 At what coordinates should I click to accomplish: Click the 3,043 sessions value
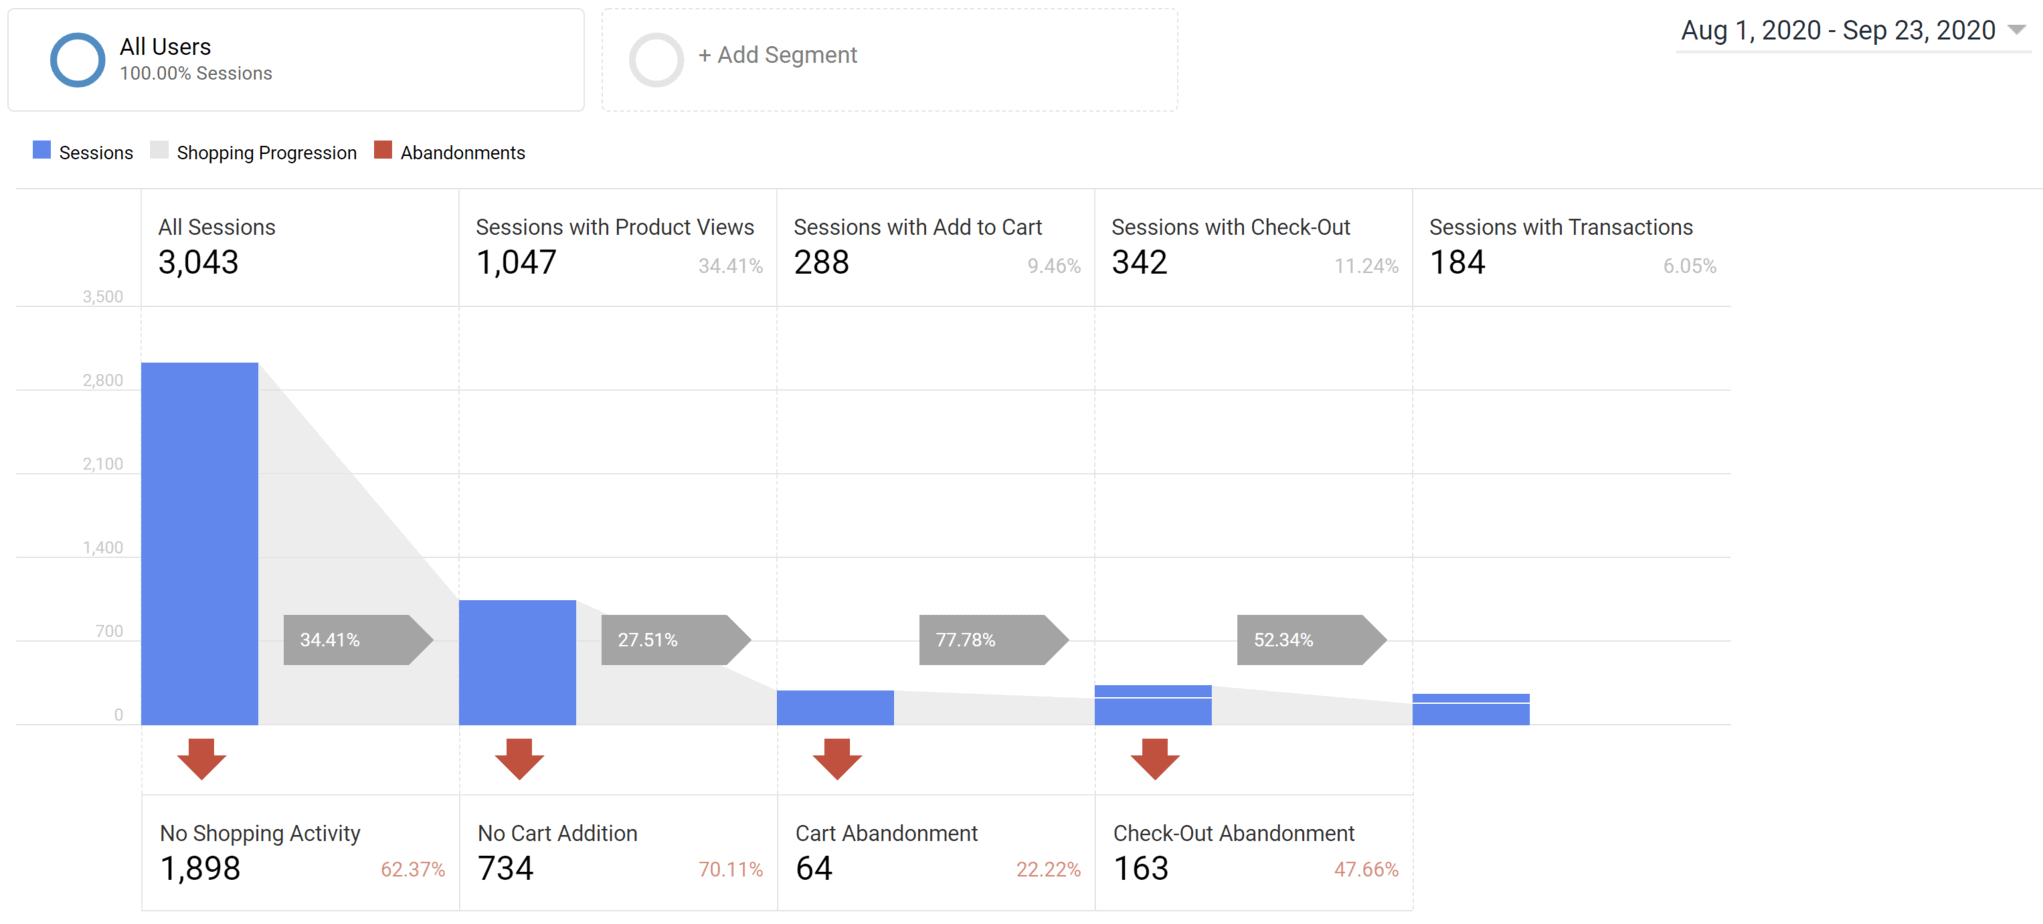198,263
